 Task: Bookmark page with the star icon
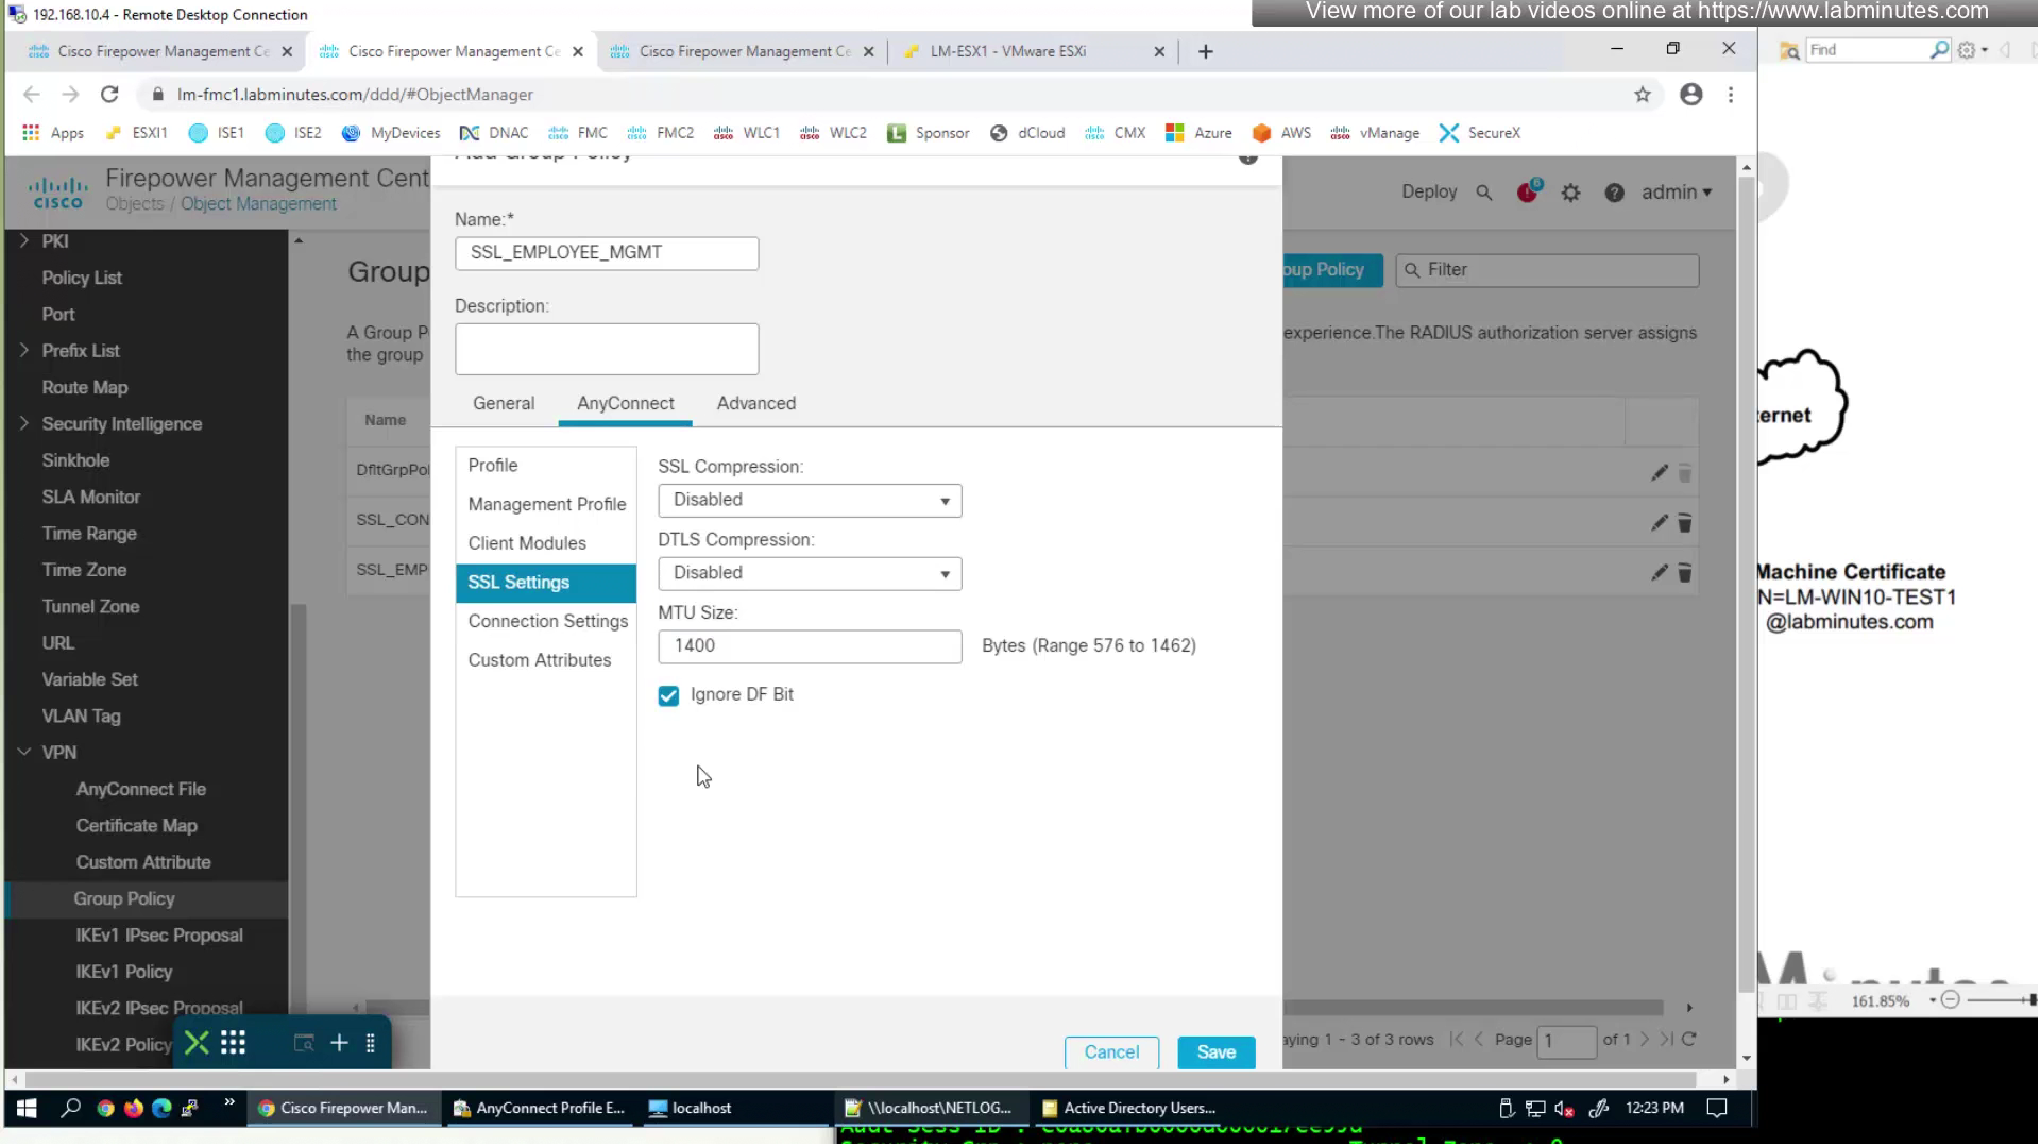pos(1642,94)
